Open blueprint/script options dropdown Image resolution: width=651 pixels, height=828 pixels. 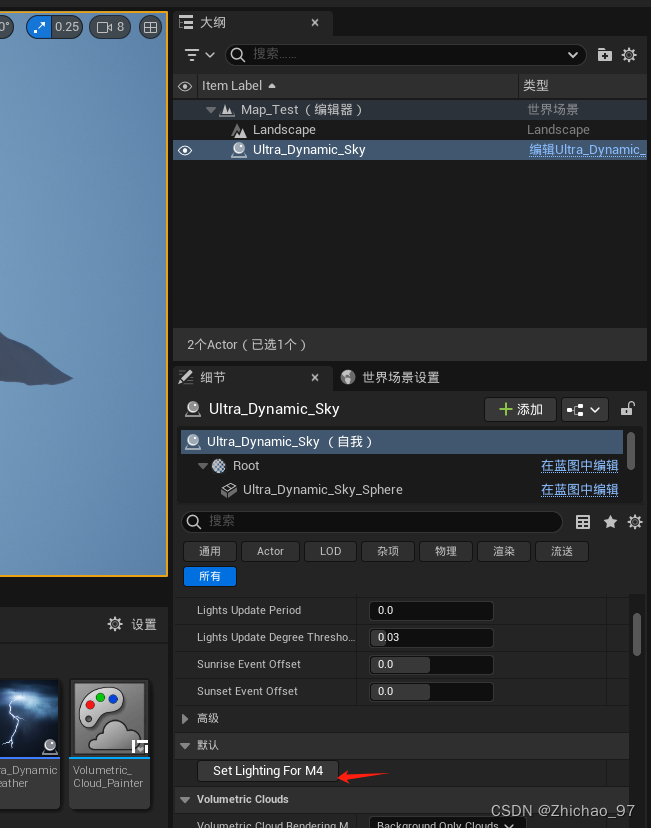click(x=584, y=410)
